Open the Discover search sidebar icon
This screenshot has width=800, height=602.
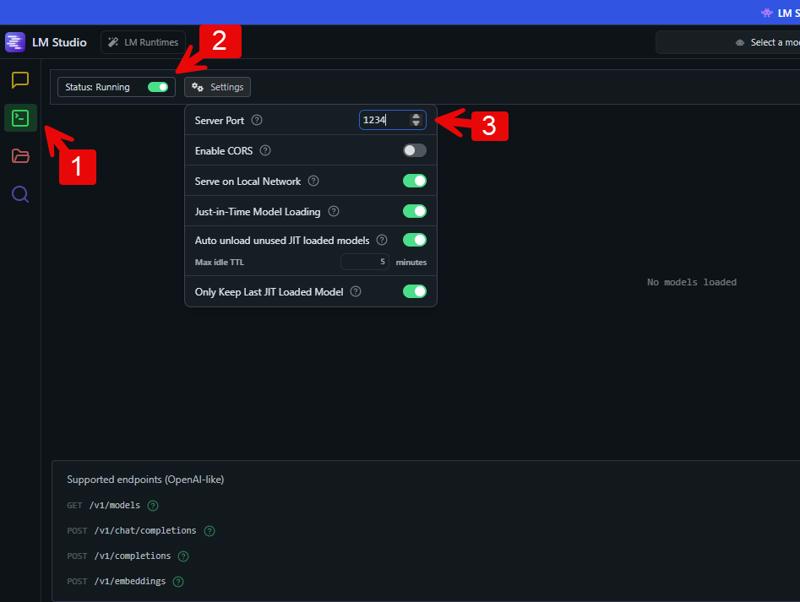point(20,194)
